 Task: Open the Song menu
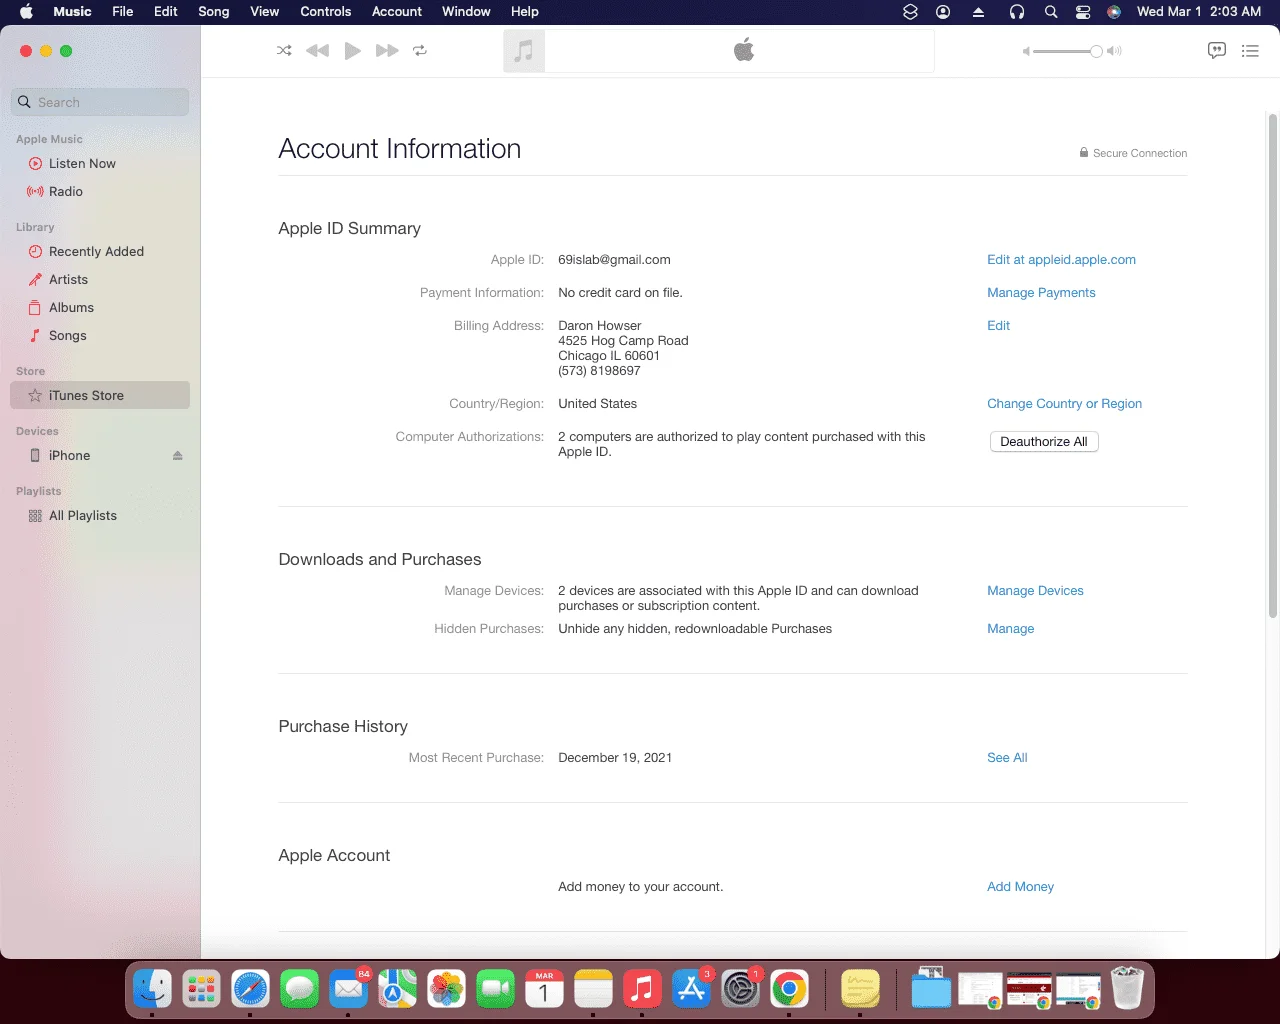click(x=214, y=12)
